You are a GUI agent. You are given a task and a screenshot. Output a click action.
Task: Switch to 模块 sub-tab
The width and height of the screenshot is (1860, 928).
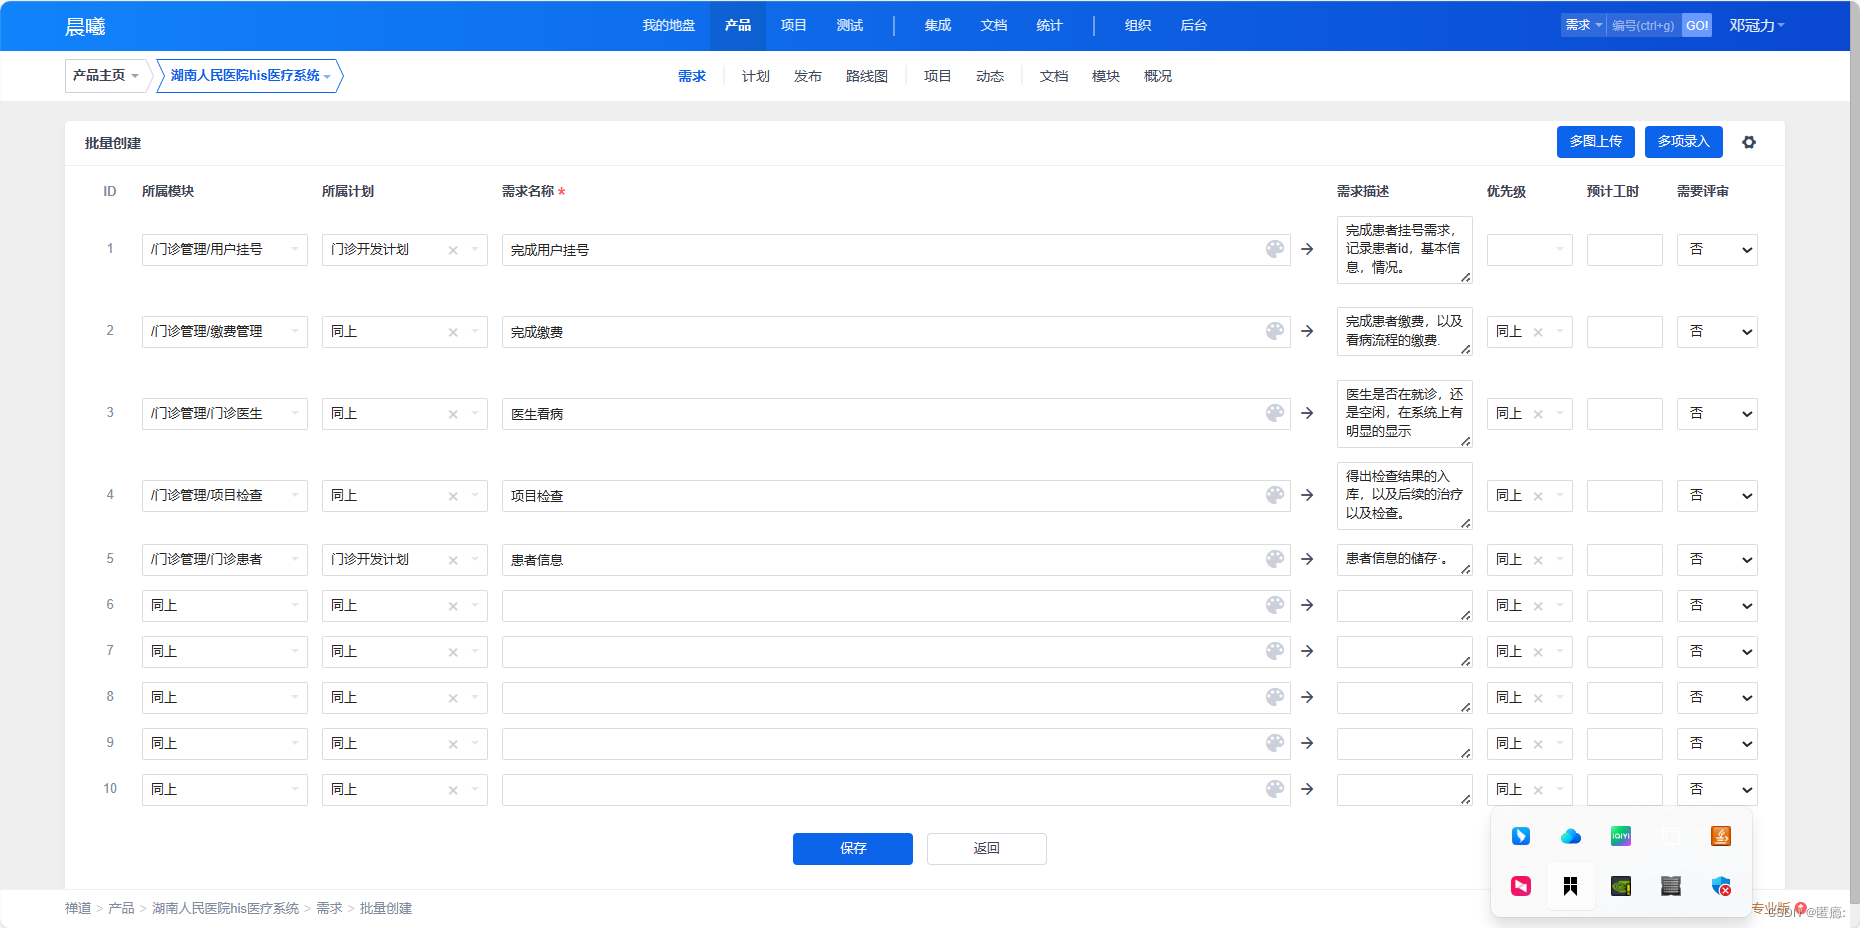(x=1105, y=76)
